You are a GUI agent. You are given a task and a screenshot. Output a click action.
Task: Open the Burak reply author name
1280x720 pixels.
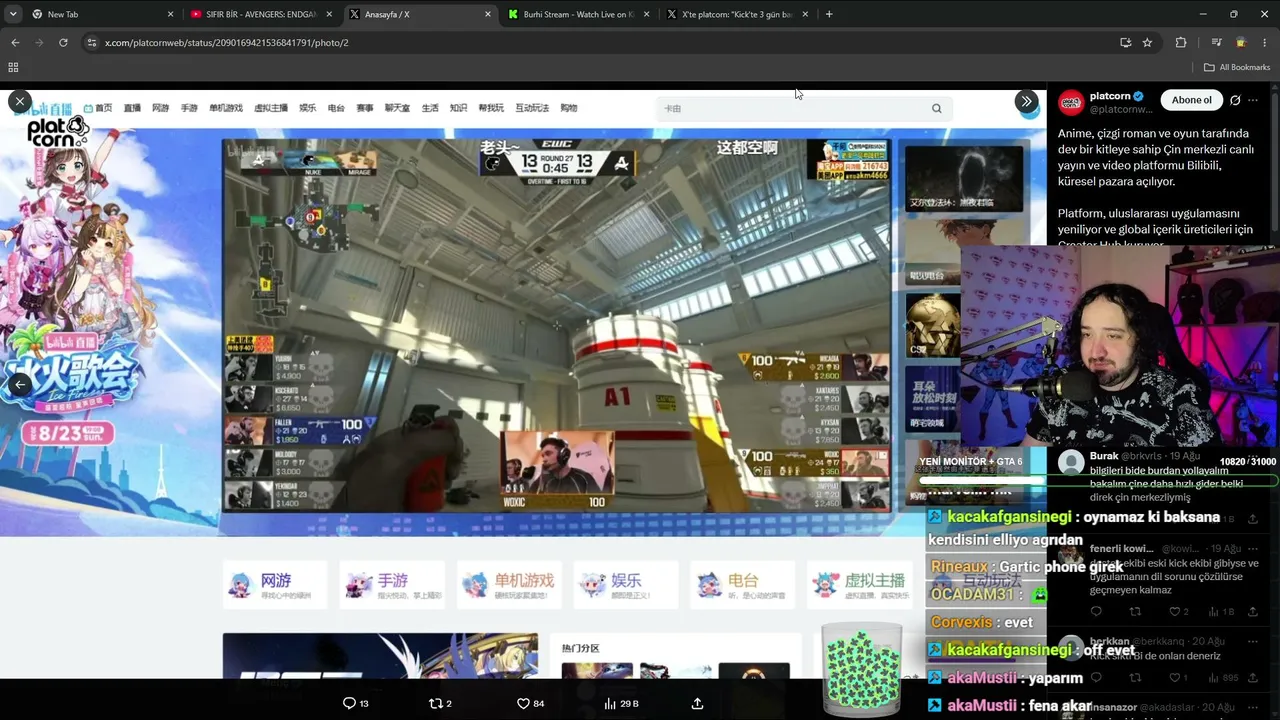1104,456
